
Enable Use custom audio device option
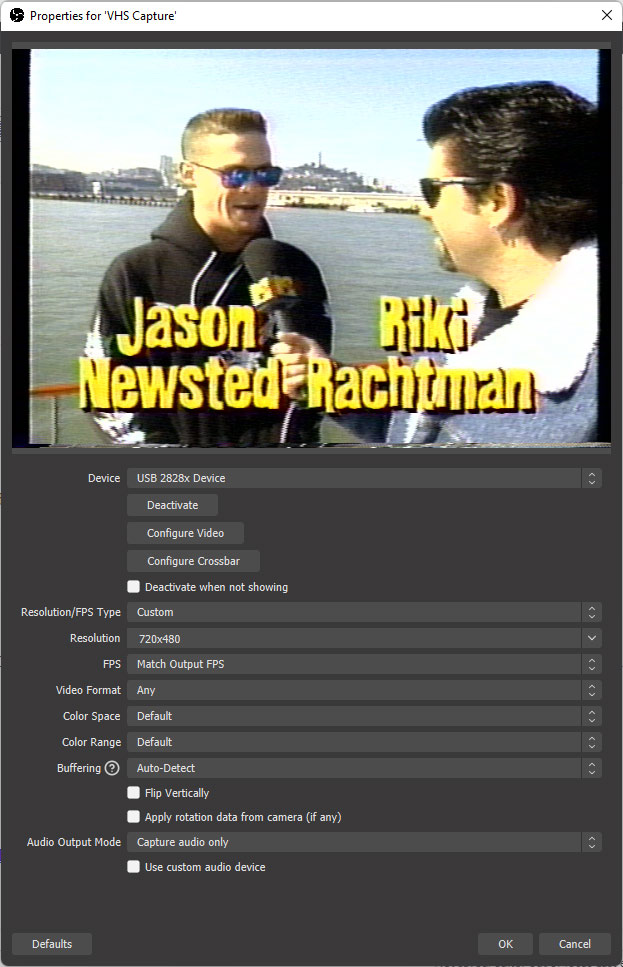(x=134, y=867)
